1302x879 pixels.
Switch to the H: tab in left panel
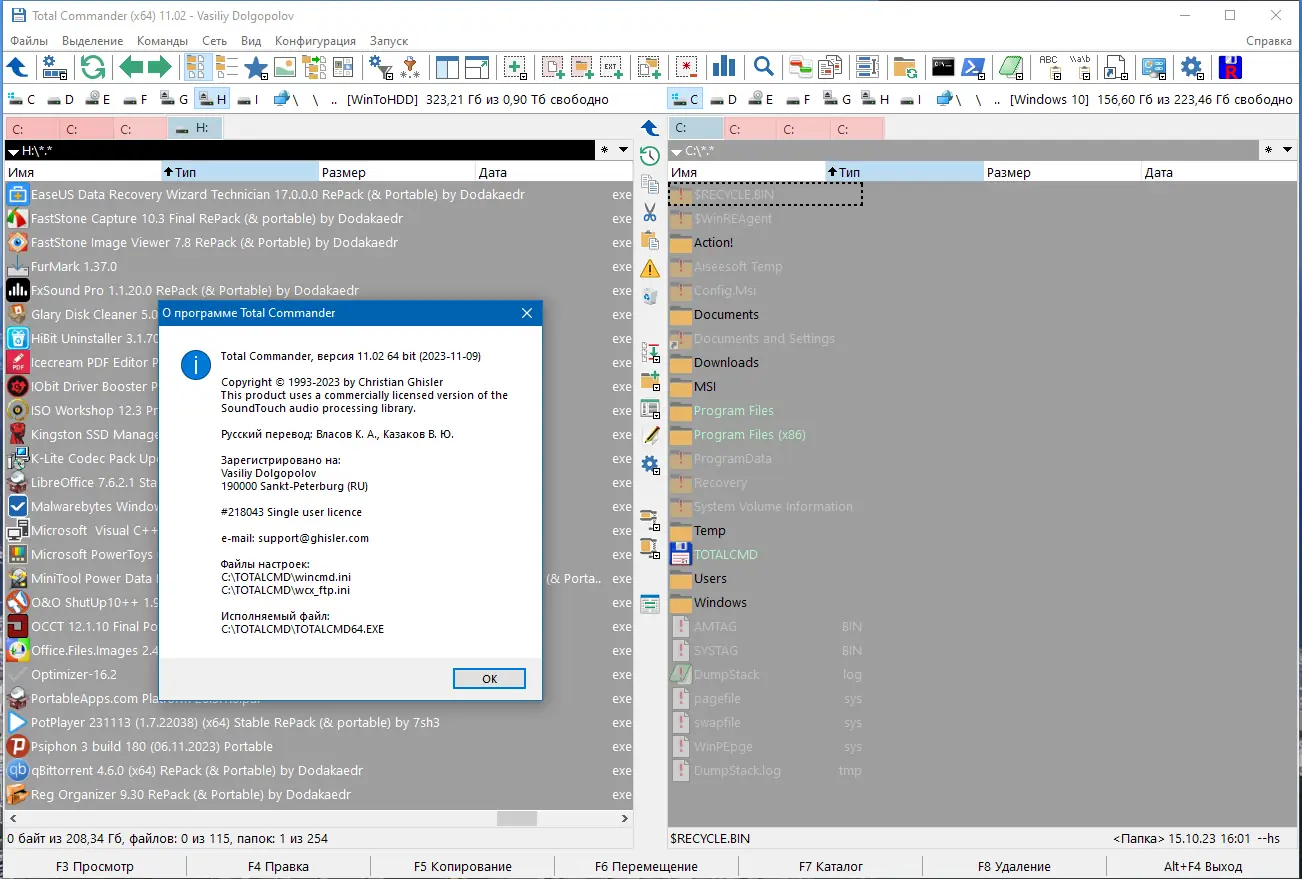click(195, 128)
